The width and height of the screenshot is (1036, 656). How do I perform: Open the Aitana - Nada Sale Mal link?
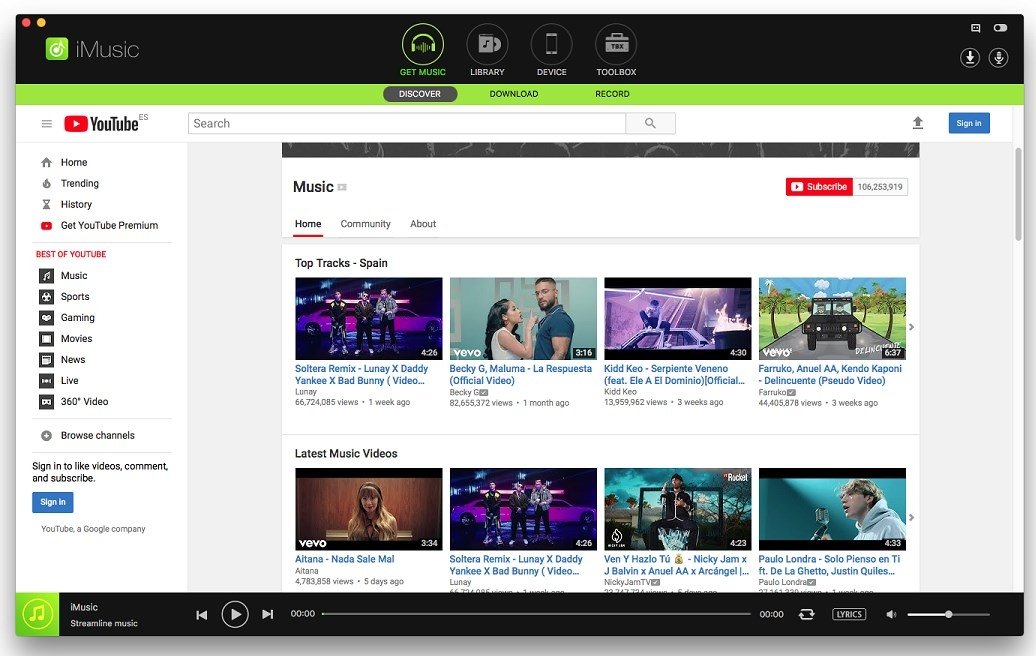point(344,559)
